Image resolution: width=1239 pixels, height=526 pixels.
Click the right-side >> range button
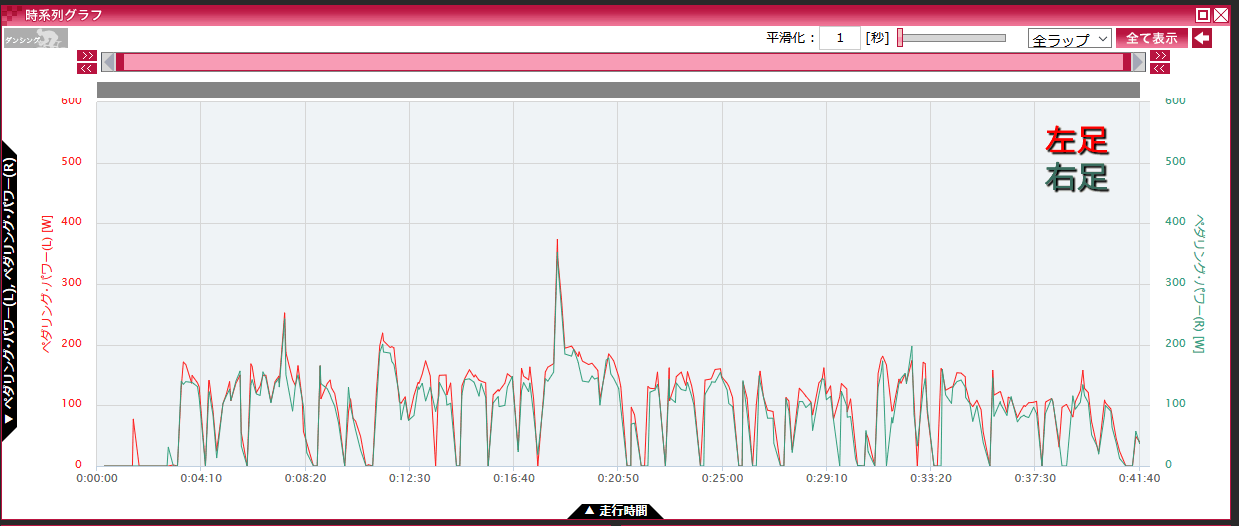point(1159,56)
